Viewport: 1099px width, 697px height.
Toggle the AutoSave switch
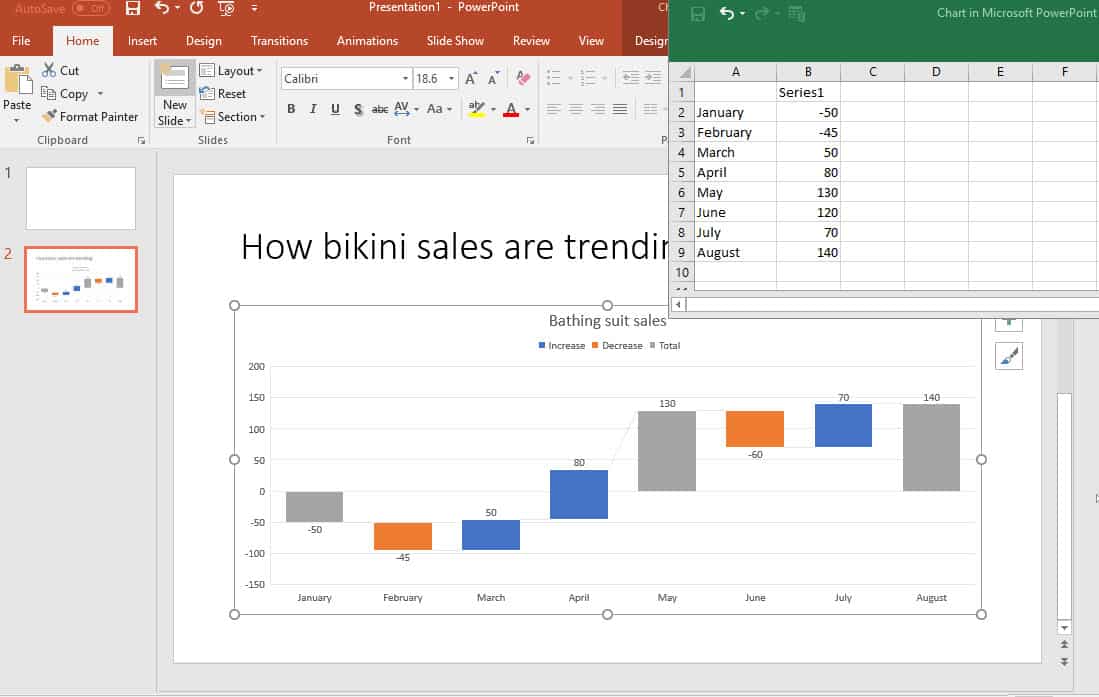91,9
